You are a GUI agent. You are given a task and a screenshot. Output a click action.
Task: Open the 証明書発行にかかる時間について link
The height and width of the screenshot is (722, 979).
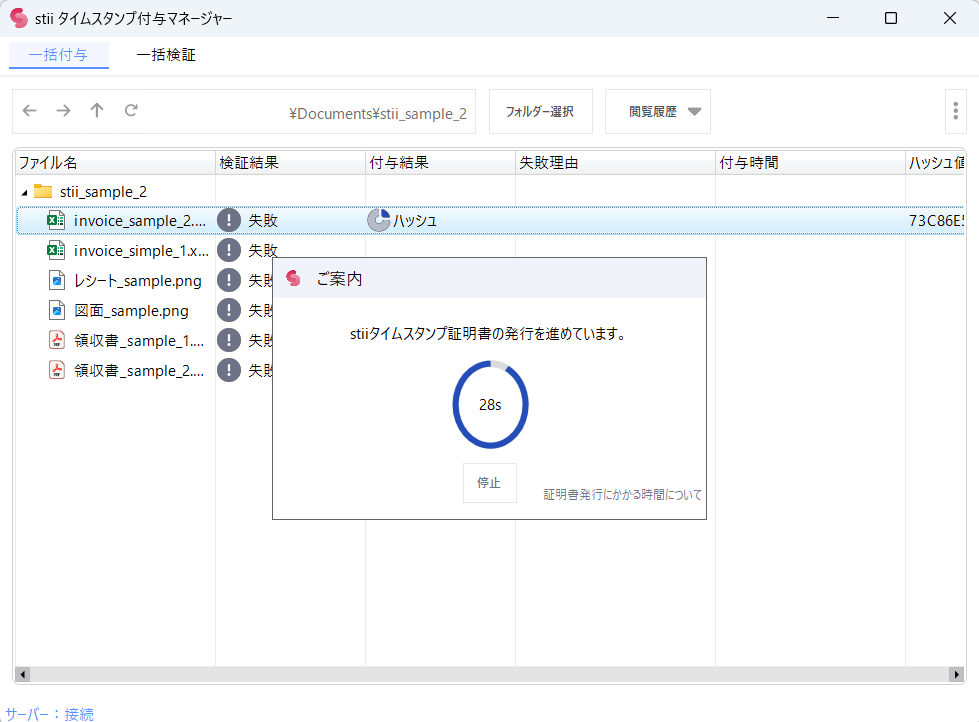click(622, 495)
